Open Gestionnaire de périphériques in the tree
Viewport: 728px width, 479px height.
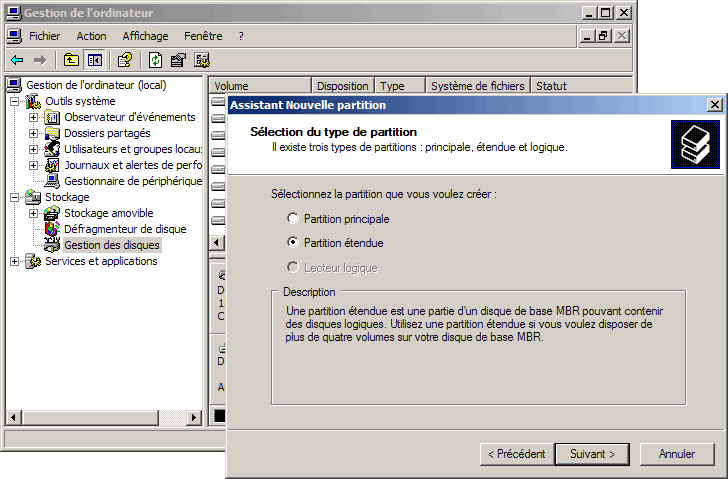click(x=132, y=181)
